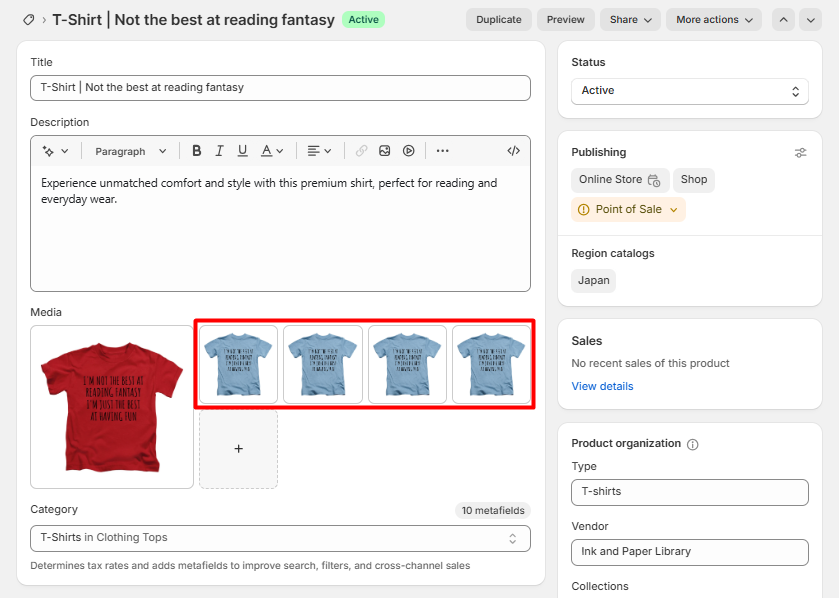839x598 pixels.
Task: Click the add media plus tile
Action: click(x=238, y=449)
